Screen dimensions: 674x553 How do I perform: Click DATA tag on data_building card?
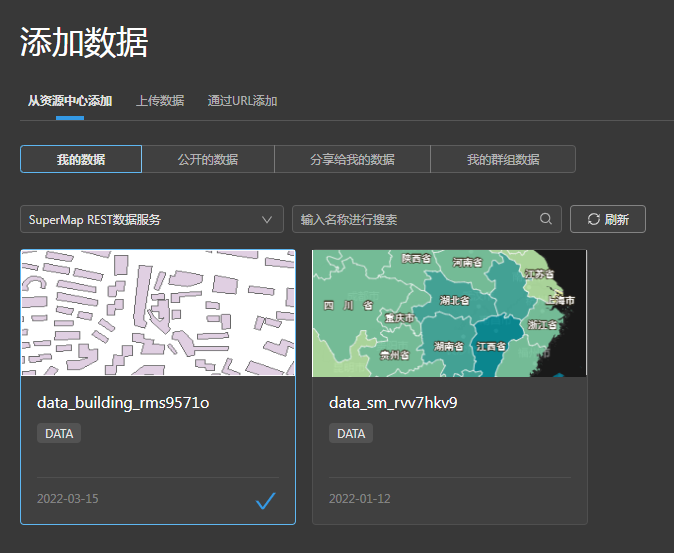(59, 434)
